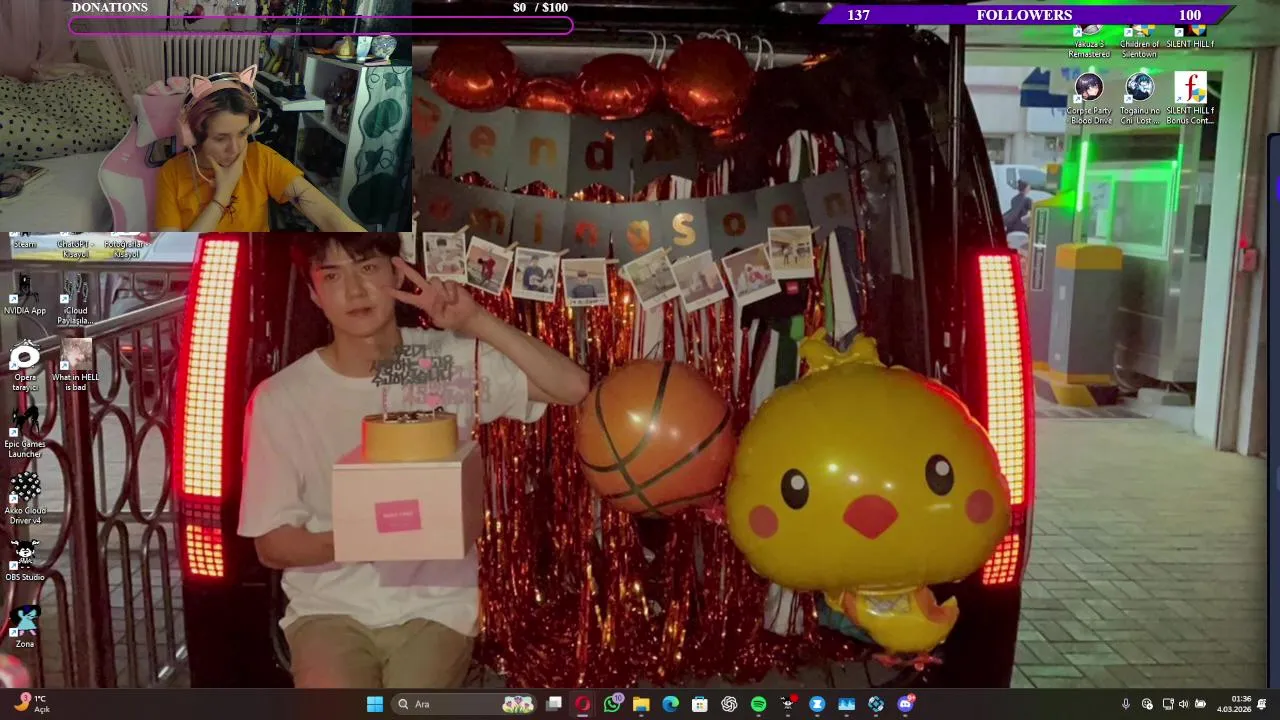Select the Children of Silentown desktop shortcut

pyautogui.click(x=1139, y=42)
